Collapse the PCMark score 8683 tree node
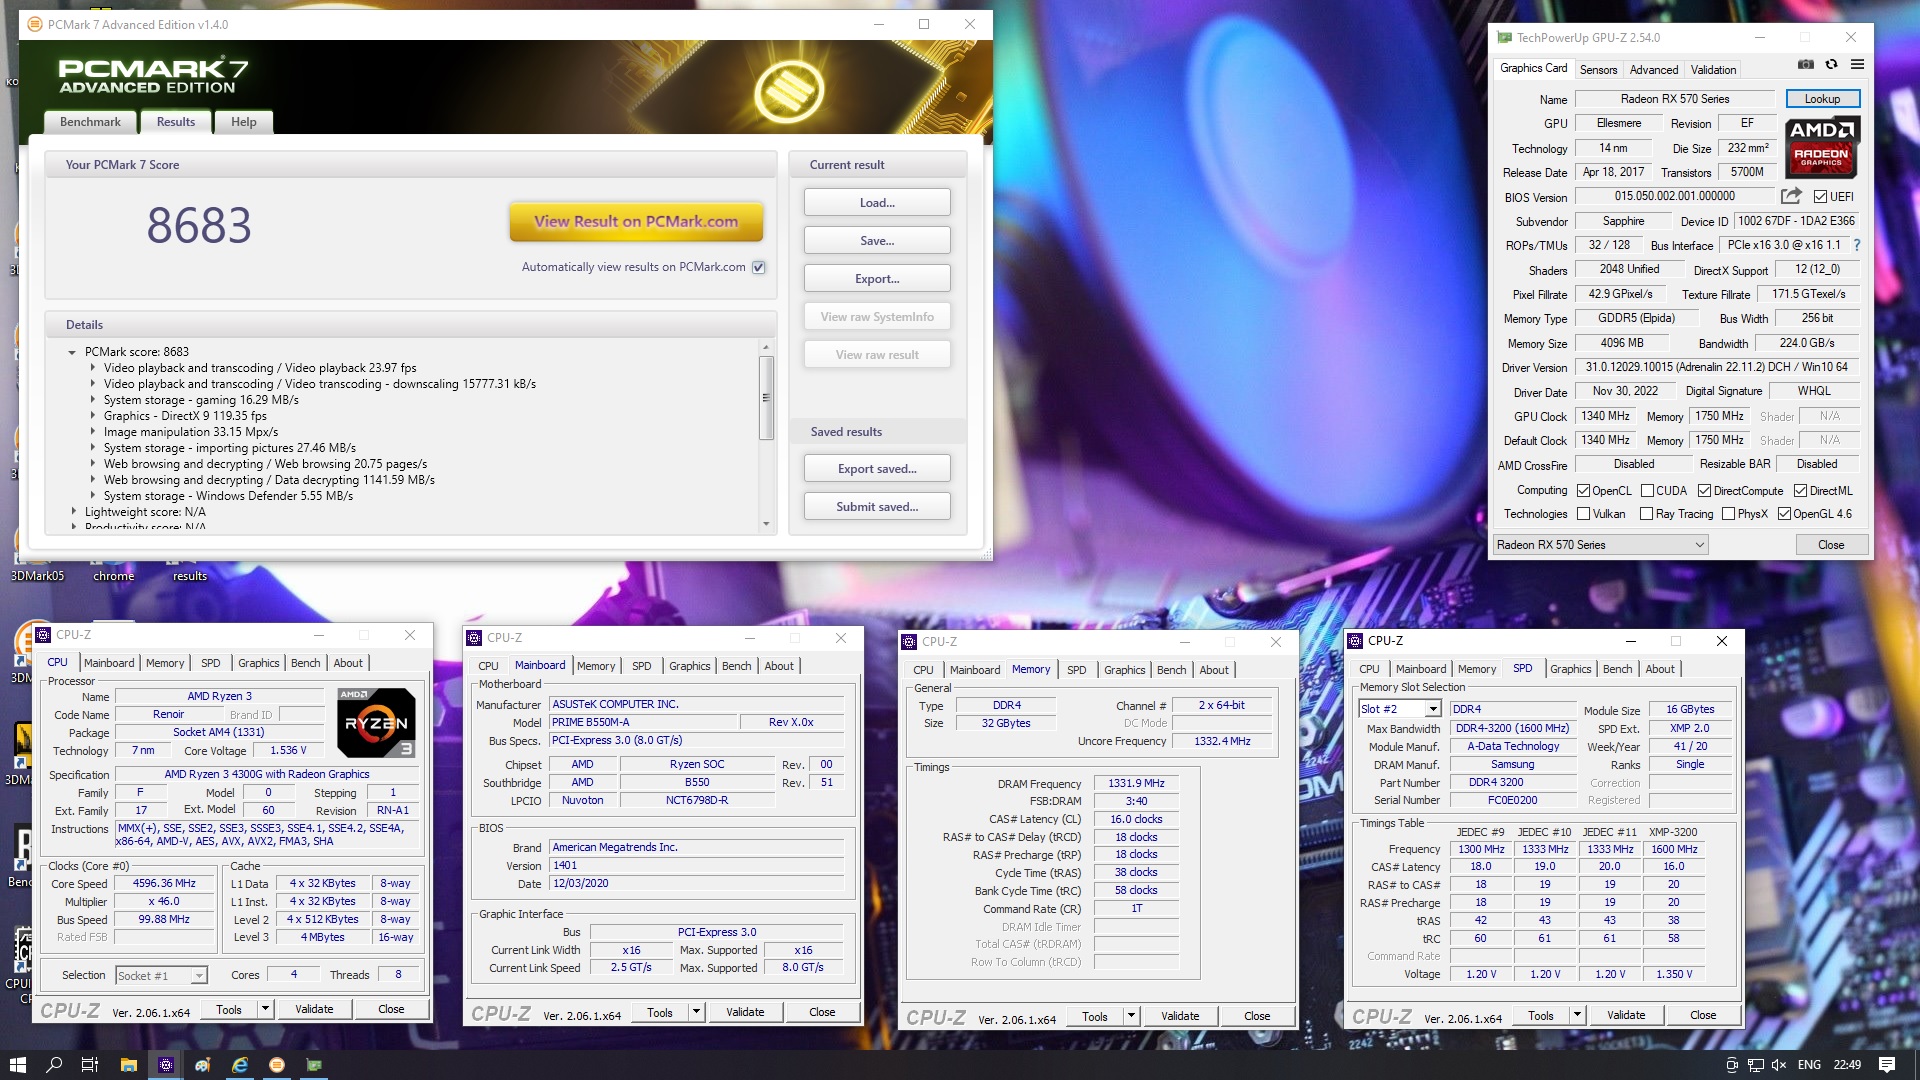Screen dimensions: 1920x1080 click(72, 352)
